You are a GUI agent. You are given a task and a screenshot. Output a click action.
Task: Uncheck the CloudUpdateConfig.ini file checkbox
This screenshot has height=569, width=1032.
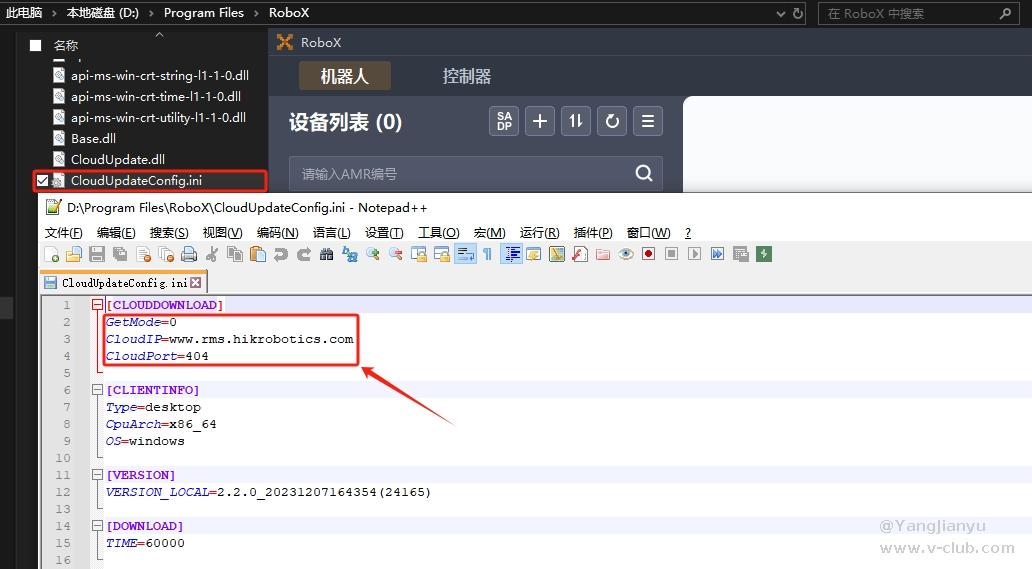coord(43,180)
